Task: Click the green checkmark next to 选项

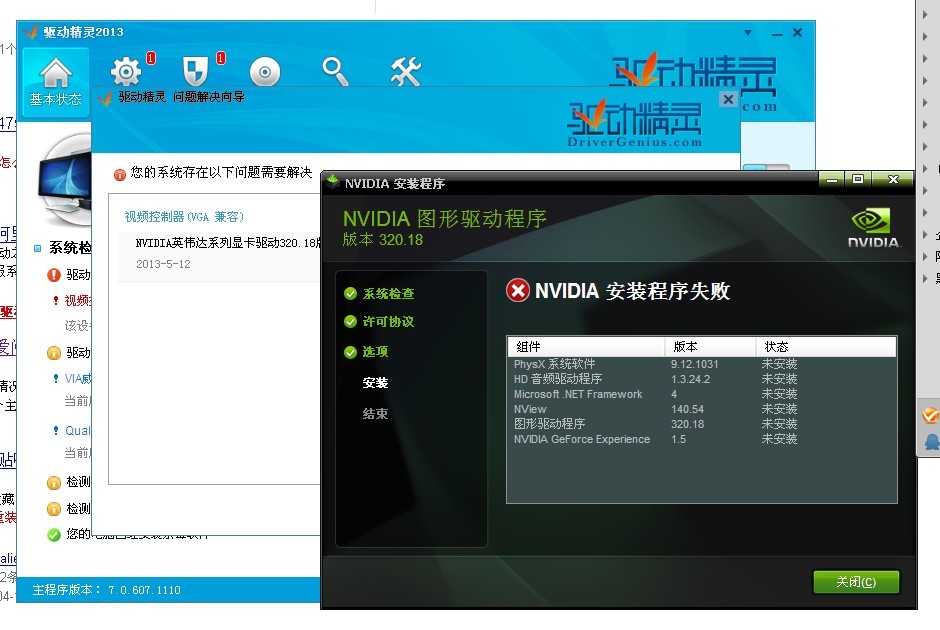Action: (x=351, y=352)
